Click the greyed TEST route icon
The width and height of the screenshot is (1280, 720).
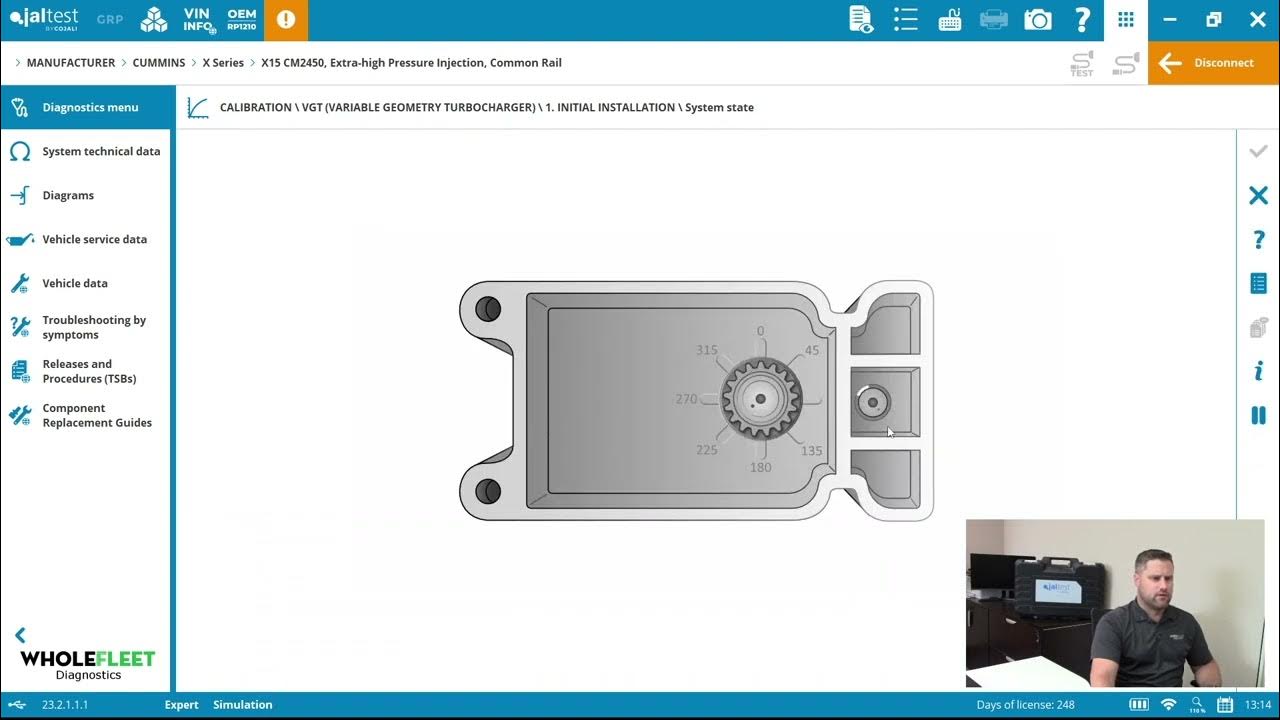point(1082,64)
